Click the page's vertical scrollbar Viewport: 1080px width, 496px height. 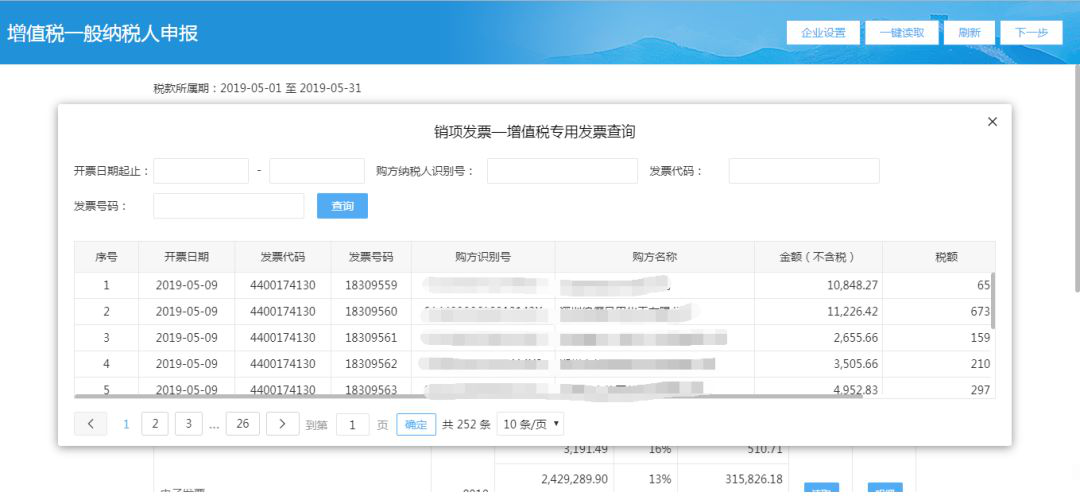1077,178
